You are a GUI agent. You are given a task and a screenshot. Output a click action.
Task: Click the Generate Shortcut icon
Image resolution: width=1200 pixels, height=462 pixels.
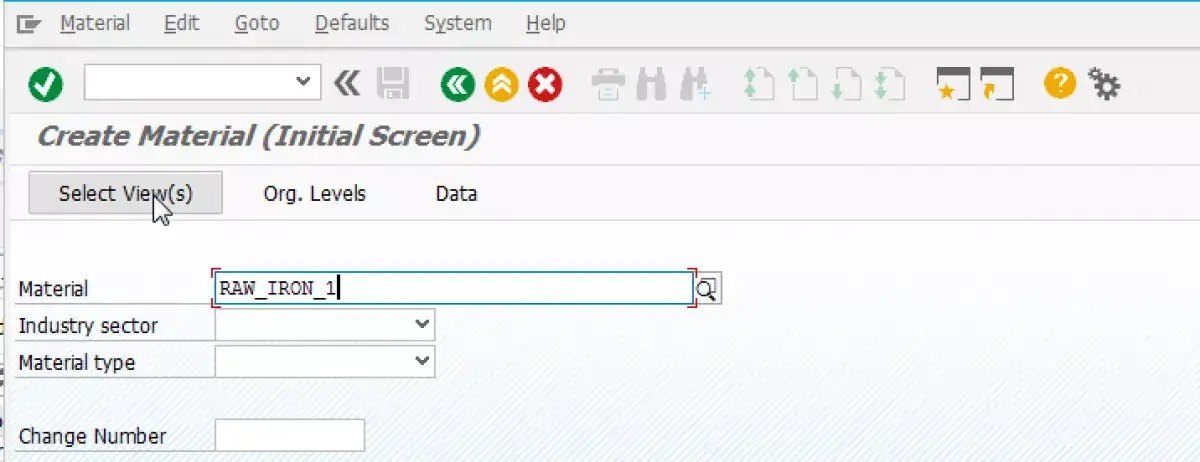click(997, 84)
